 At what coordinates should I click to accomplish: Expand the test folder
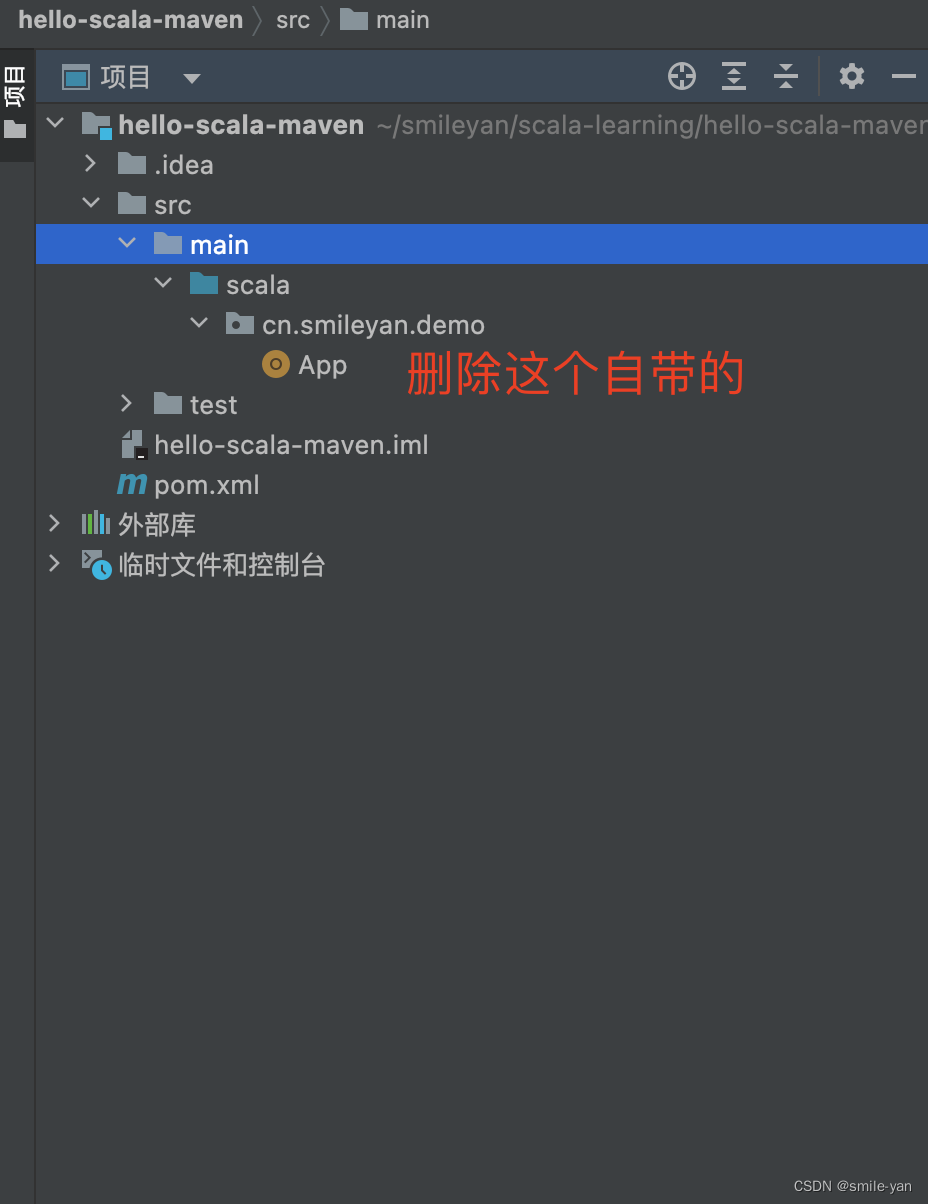click(125, 404)
